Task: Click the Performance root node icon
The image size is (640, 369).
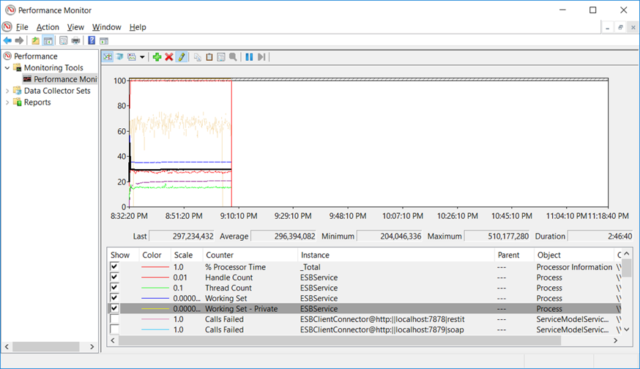Action: [7, 56]
